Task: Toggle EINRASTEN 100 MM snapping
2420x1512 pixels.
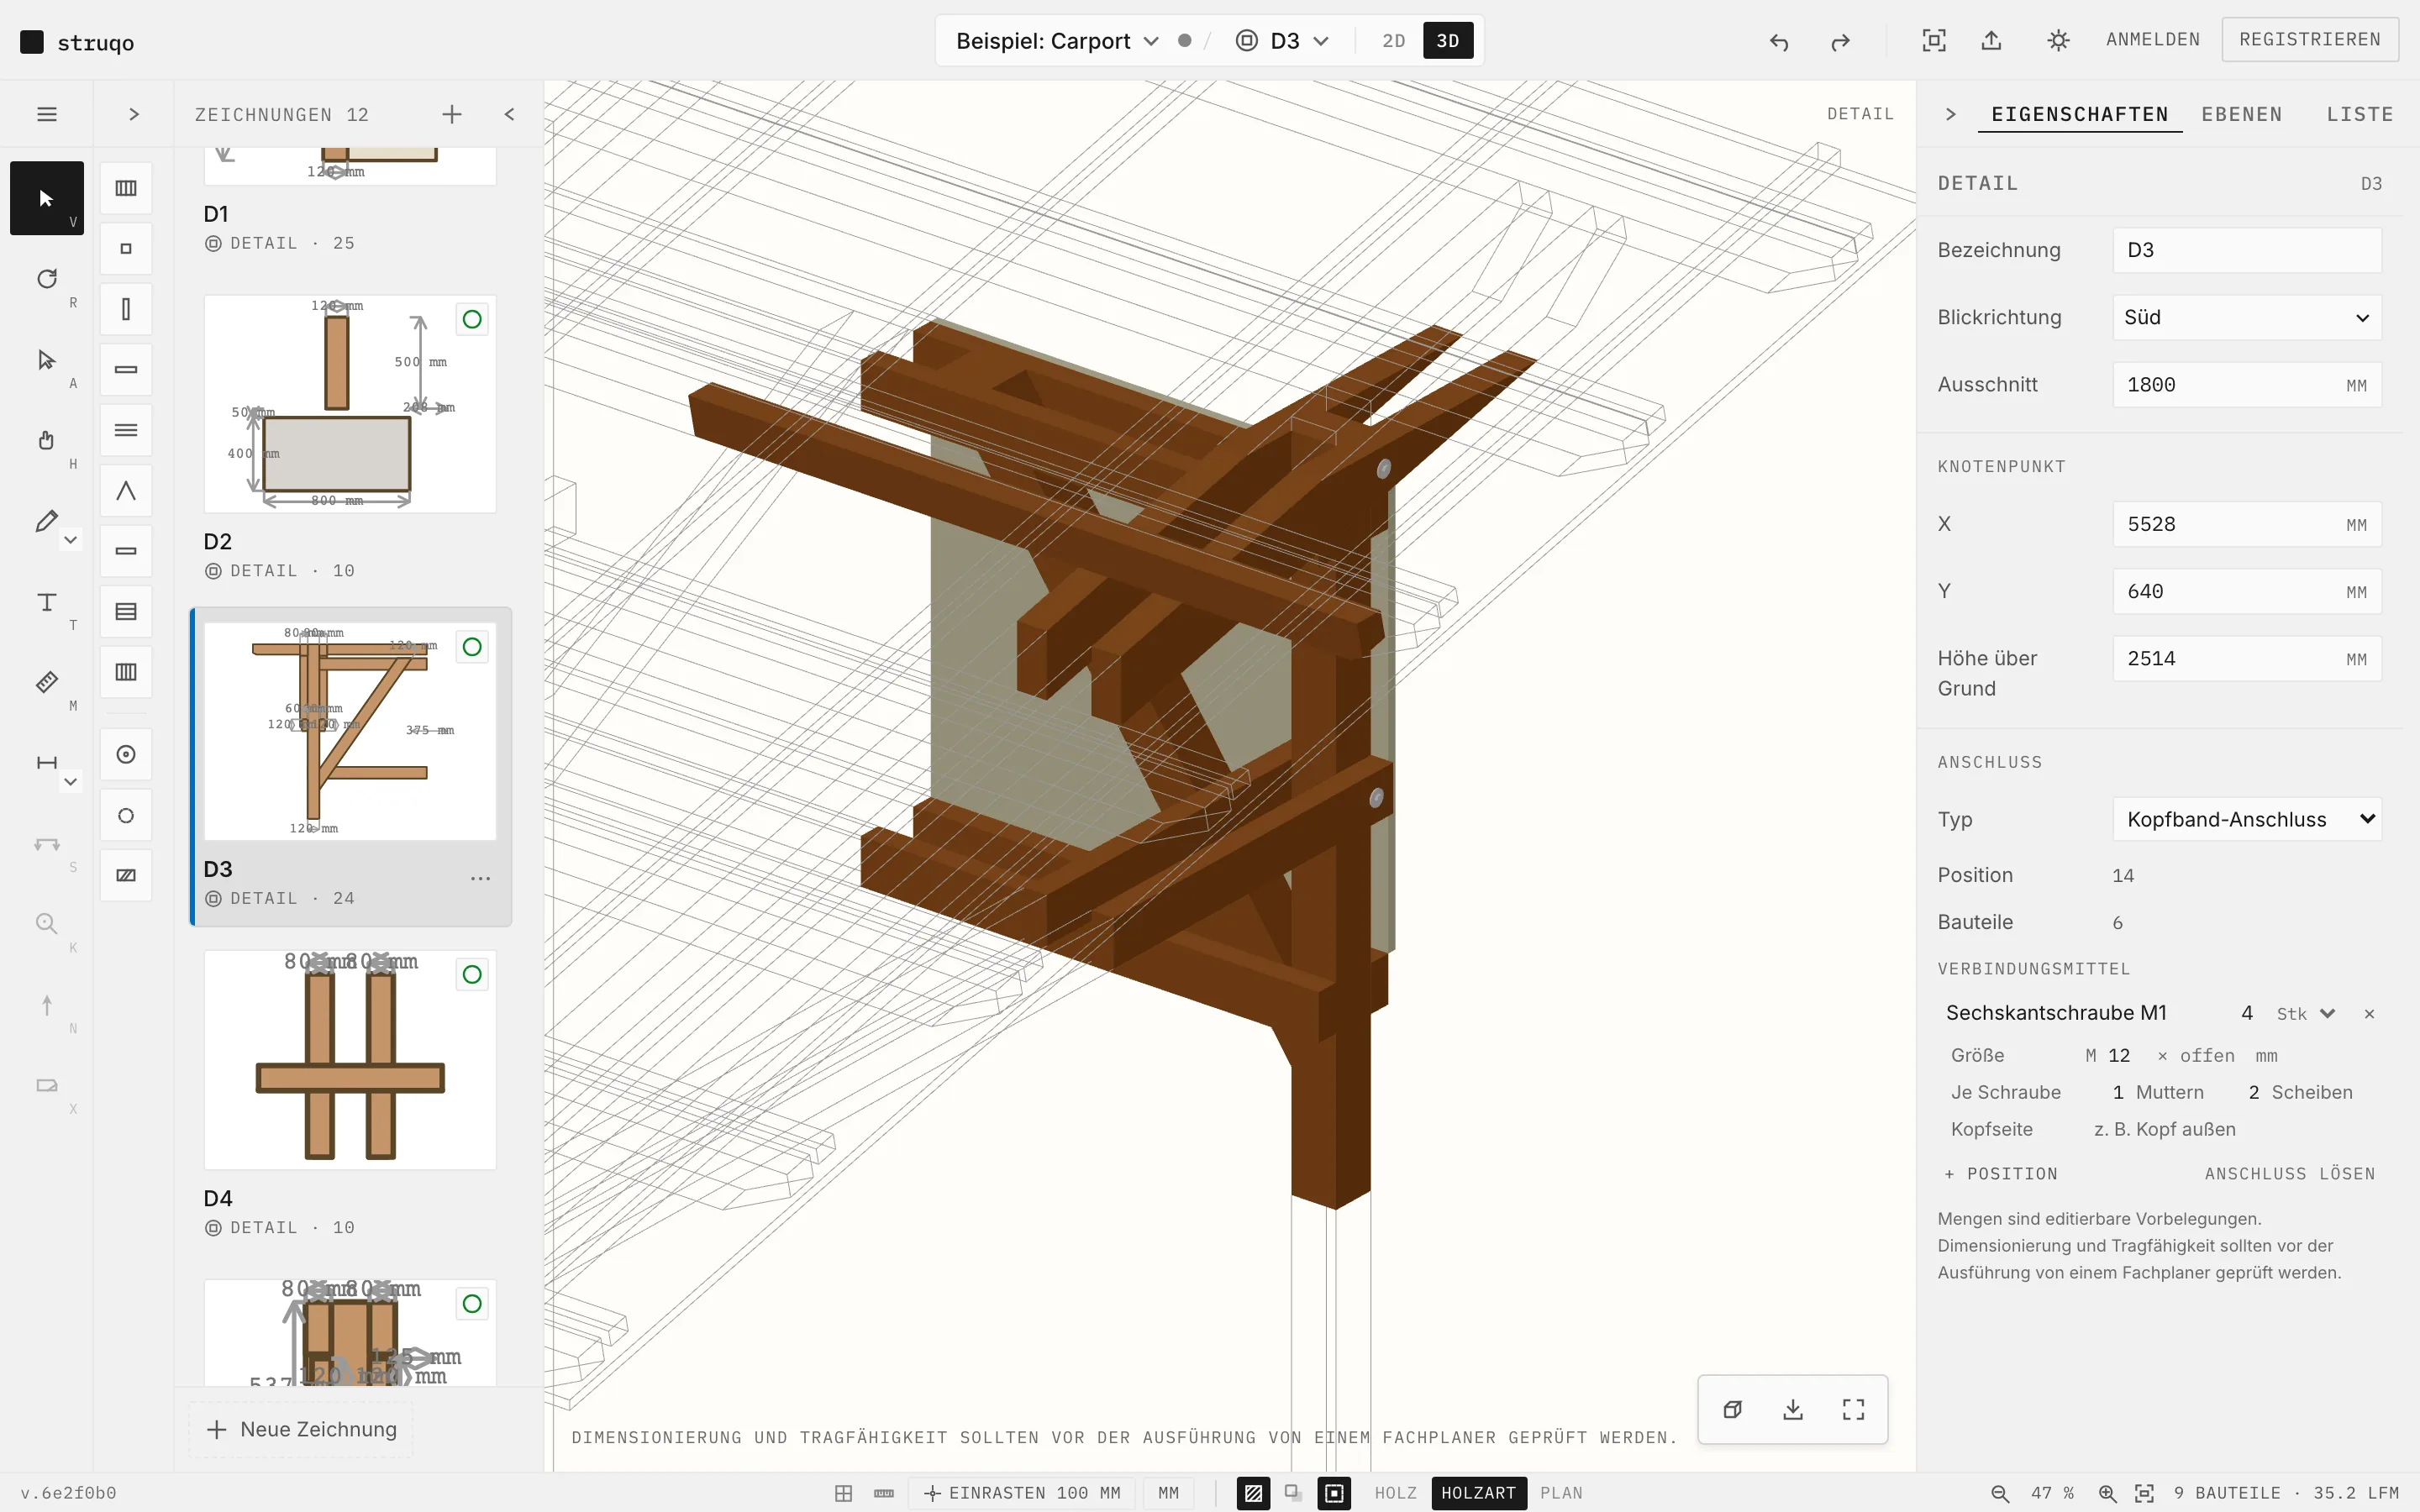Action: (x=1021, y=1493)
